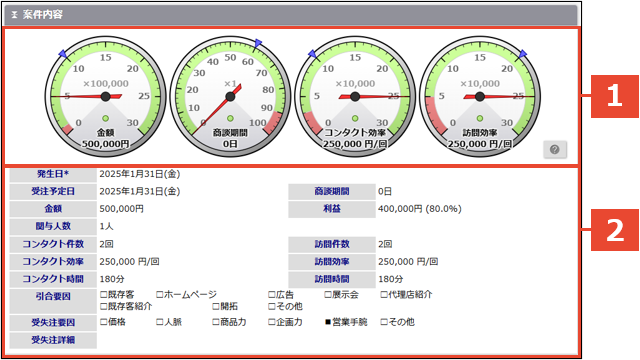Check the 価格 checkbox
This screenshot has height=360, width=640.
(x=104, y=322)
